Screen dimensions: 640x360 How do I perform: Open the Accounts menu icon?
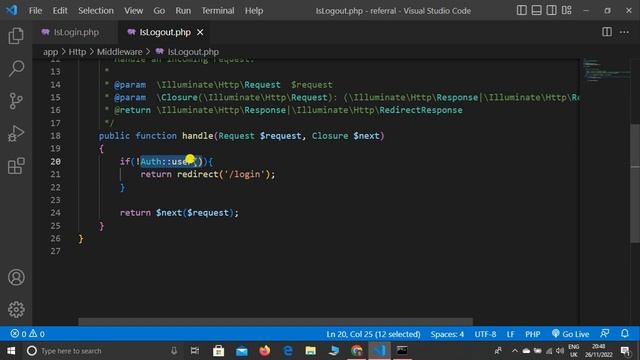click(16, 277)
